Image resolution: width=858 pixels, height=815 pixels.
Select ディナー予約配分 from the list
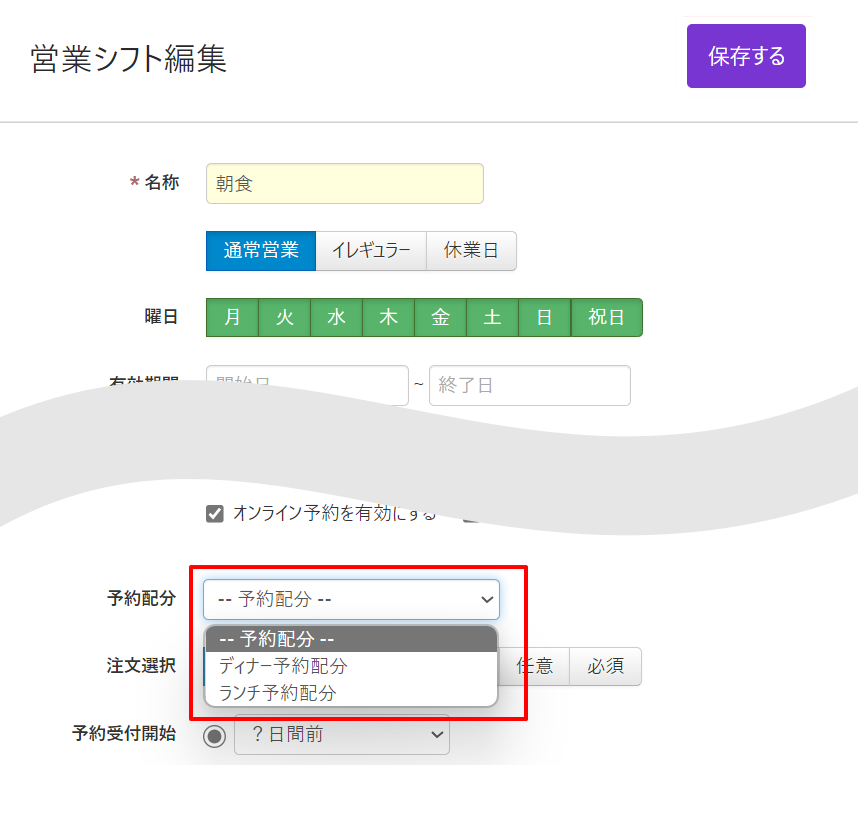283,666
